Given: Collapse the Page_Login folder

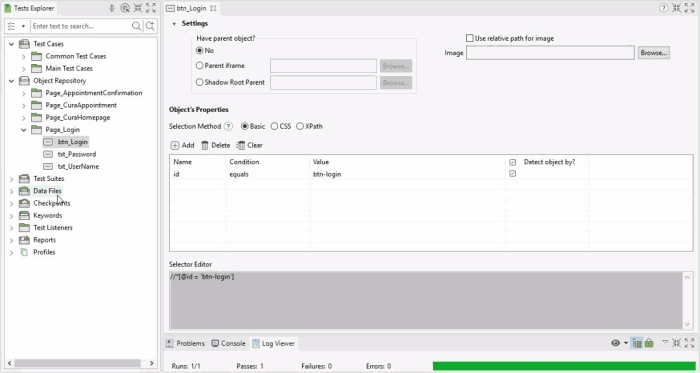Looking at the screenshot, I should pos(24,130).
